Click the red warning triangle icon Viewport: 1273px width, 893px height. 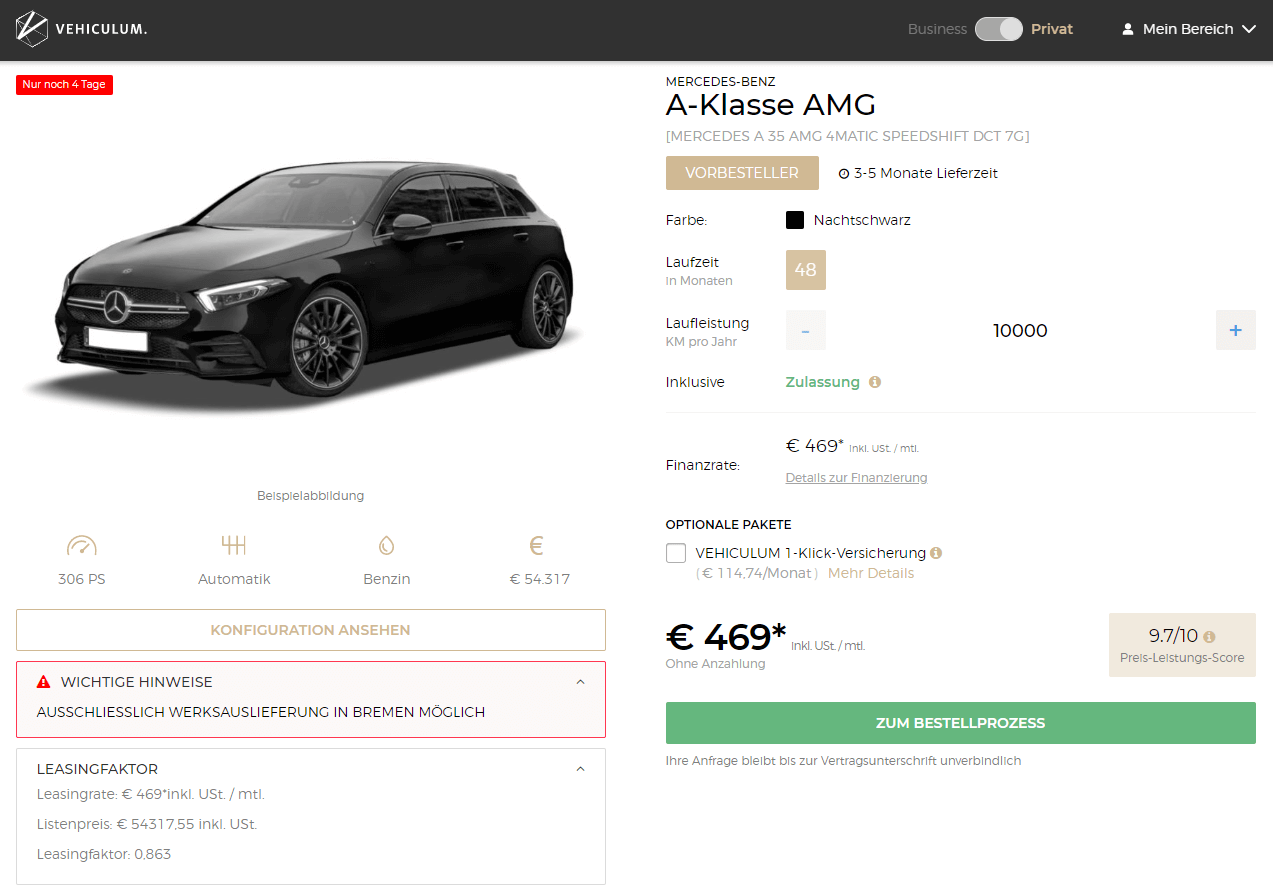43,682
